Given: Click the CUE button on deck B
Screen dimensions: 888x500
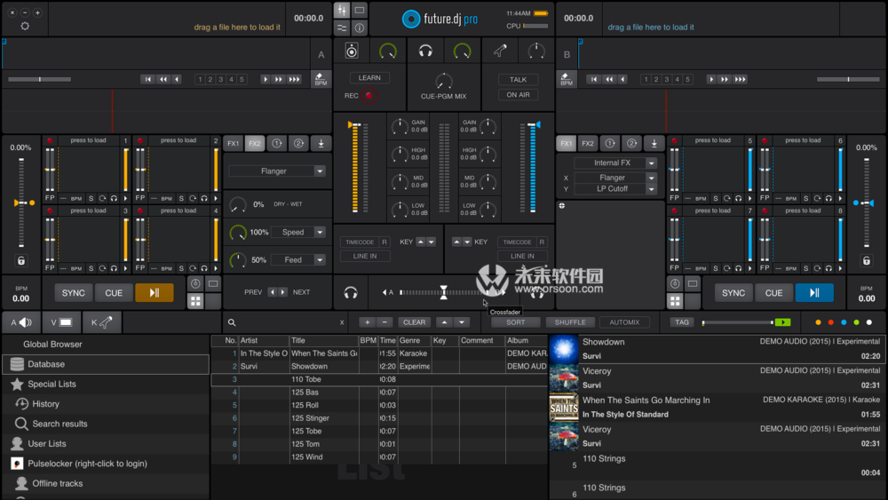Looking at the screenshot, I should [774, 293].
